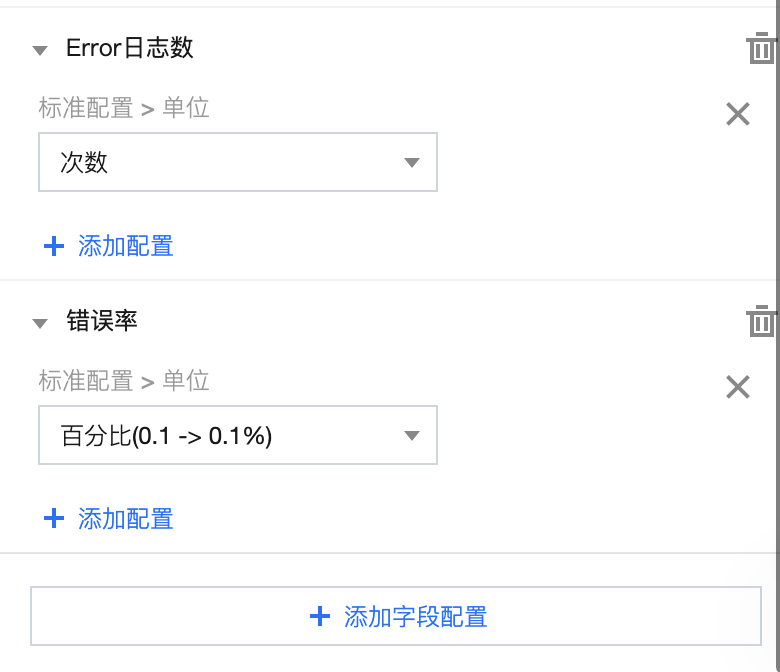Viewport: 780px width, 672px height.
Task: Collapse the 错误率 section triangle
Action: (x=40, y=323)
